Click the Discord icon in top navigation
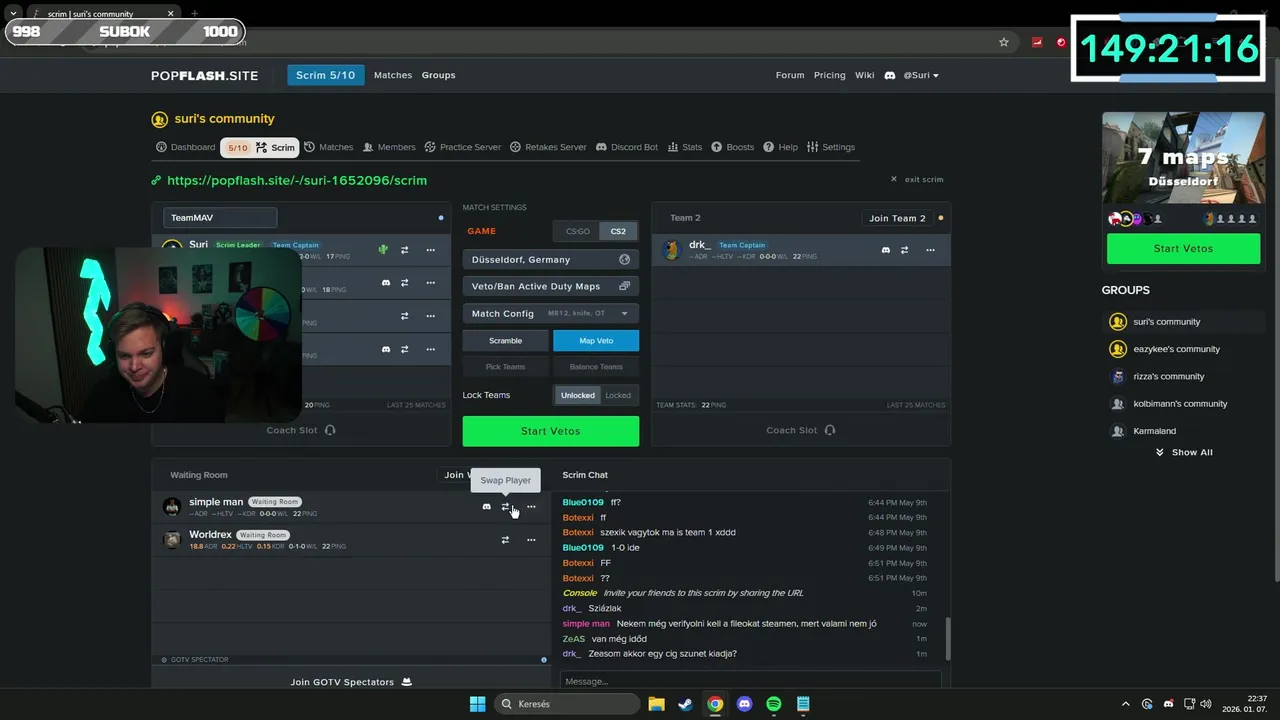1280x720 pixels. (889, 75)
